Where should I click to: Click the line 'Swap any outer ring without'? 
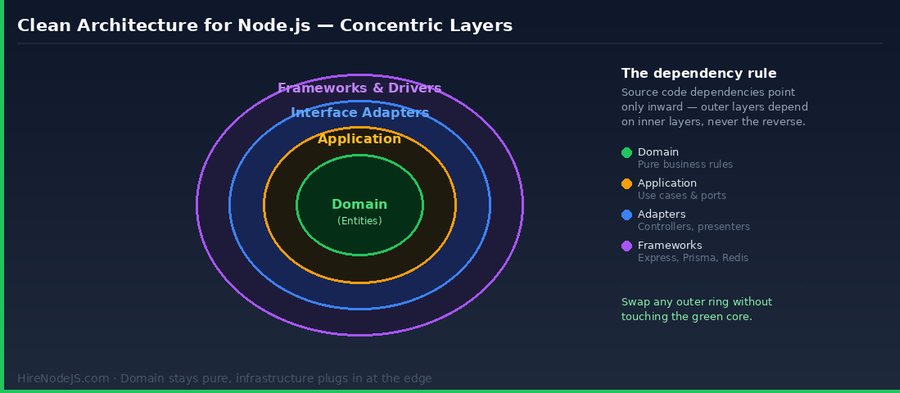point(696,302)
